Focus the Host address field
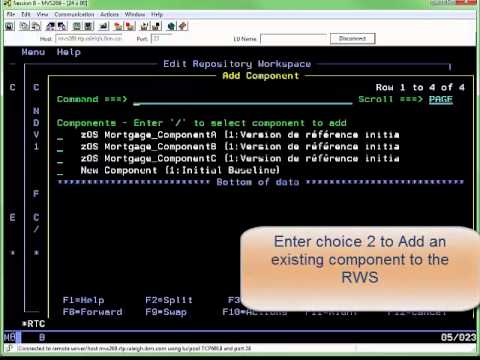This screenshot has width=480, height=360. pos(88,39)
